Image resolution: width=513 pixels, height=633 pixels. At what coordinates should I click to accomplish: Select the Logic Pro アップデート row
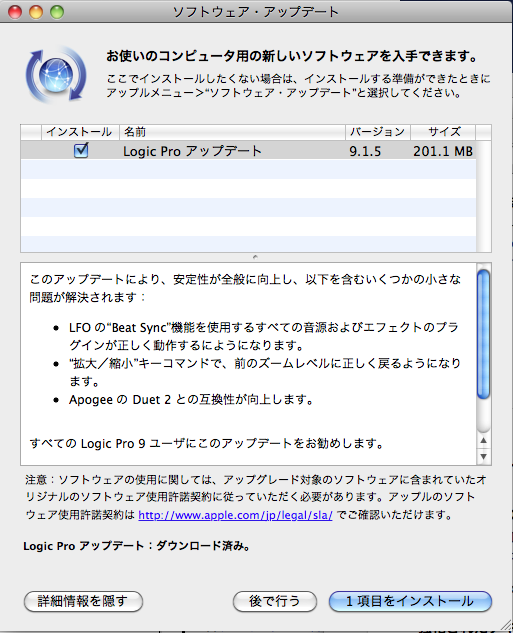(x=248, y=150)
